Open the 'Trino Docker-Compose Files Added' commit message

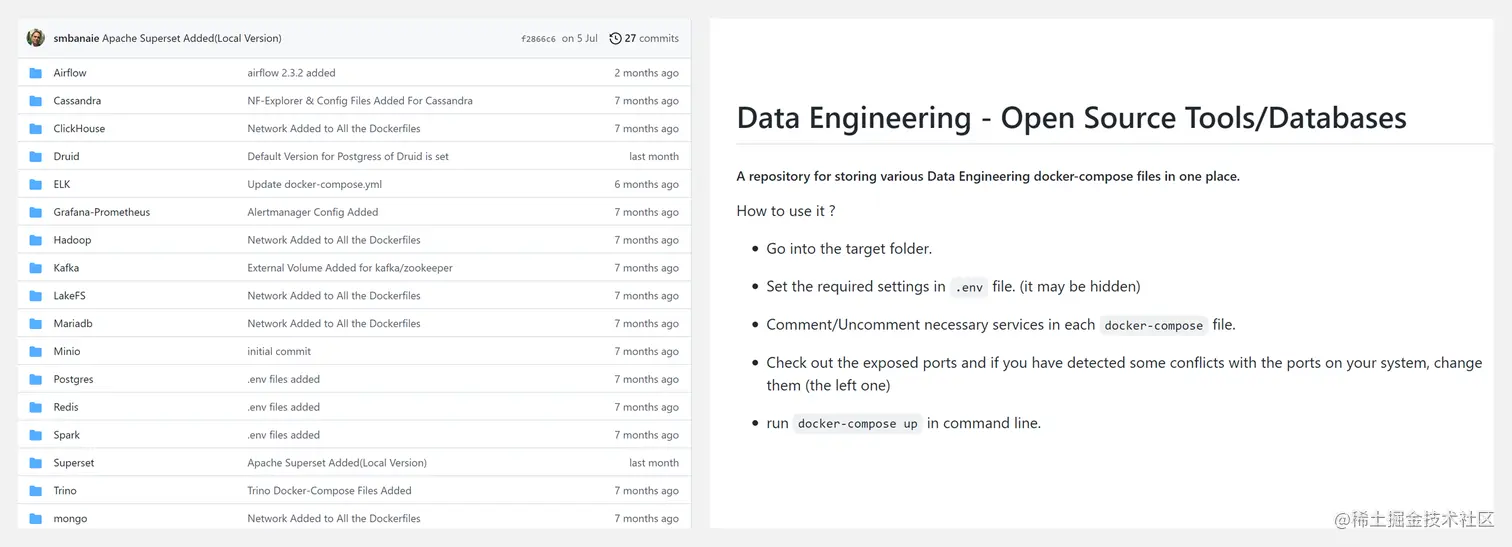[329, 491]
